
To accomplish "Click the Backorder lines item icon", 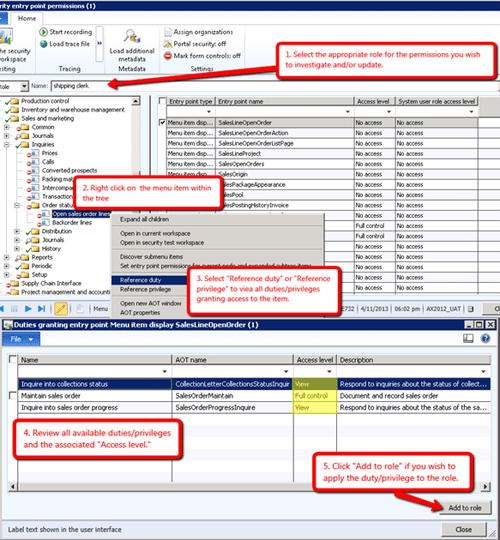I will click(x=46, y=222).
